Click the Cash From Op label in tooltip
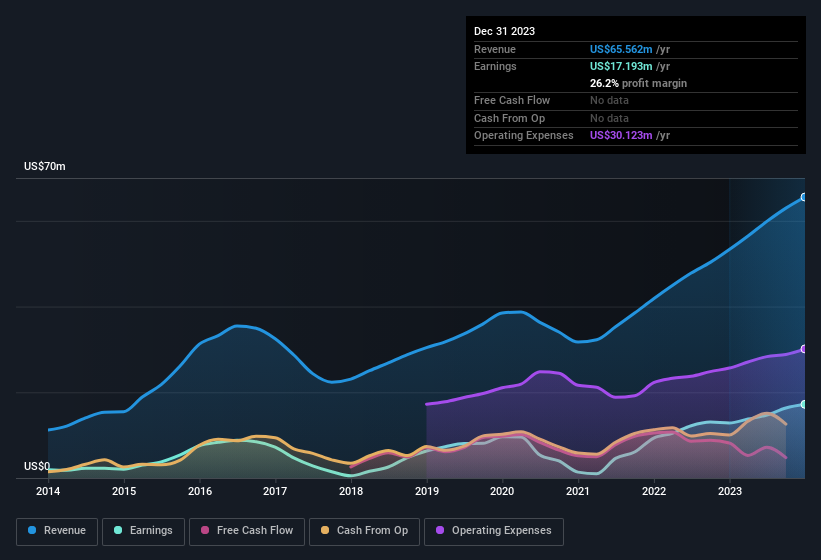 pyautogui.click(x=509, y=118)
